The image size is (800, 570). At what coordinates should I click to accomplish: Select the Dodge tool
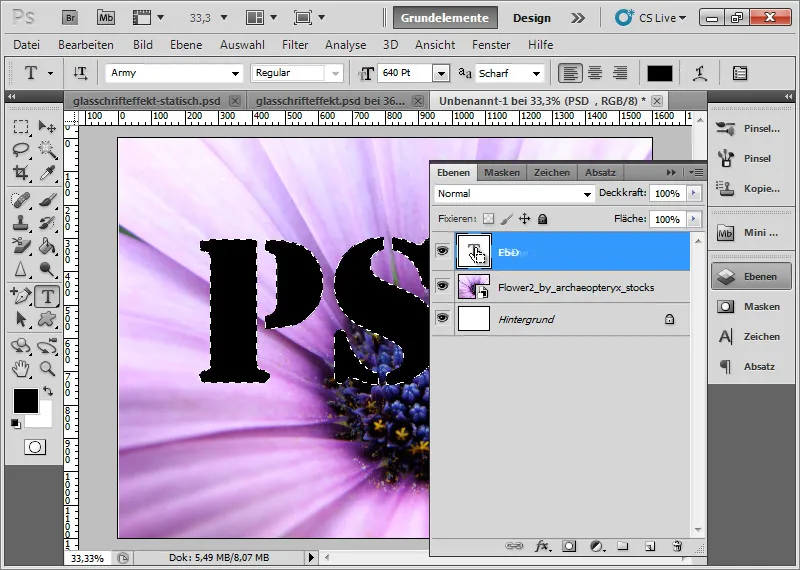47,269
